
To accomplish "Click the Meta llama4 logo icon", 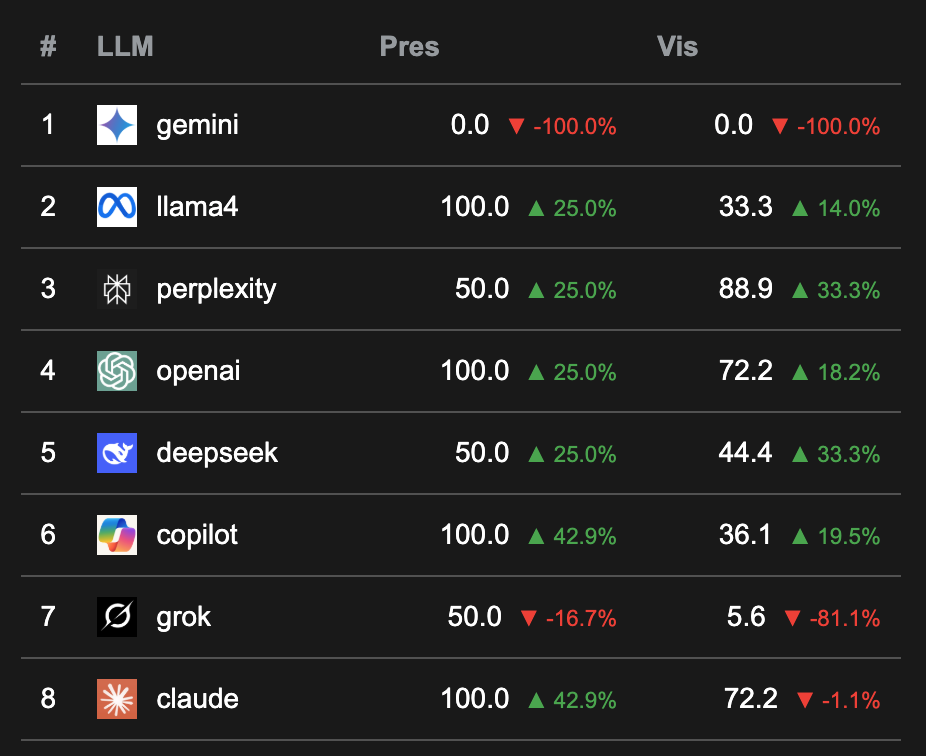I will point(117,207).
